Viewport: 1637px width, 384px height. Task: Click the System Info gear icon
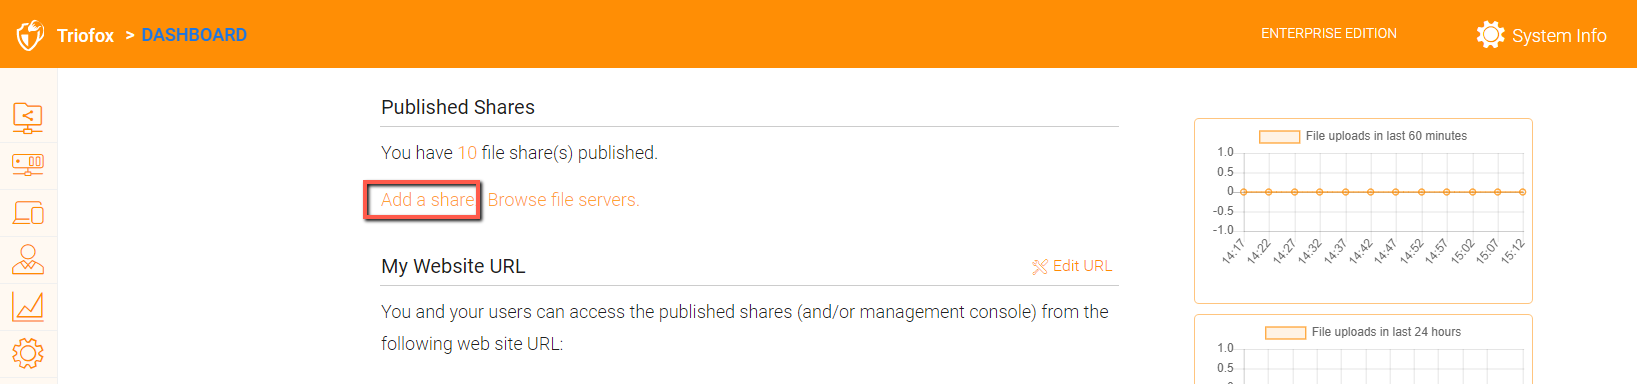pyautogui.click(x=1490, y=35)
